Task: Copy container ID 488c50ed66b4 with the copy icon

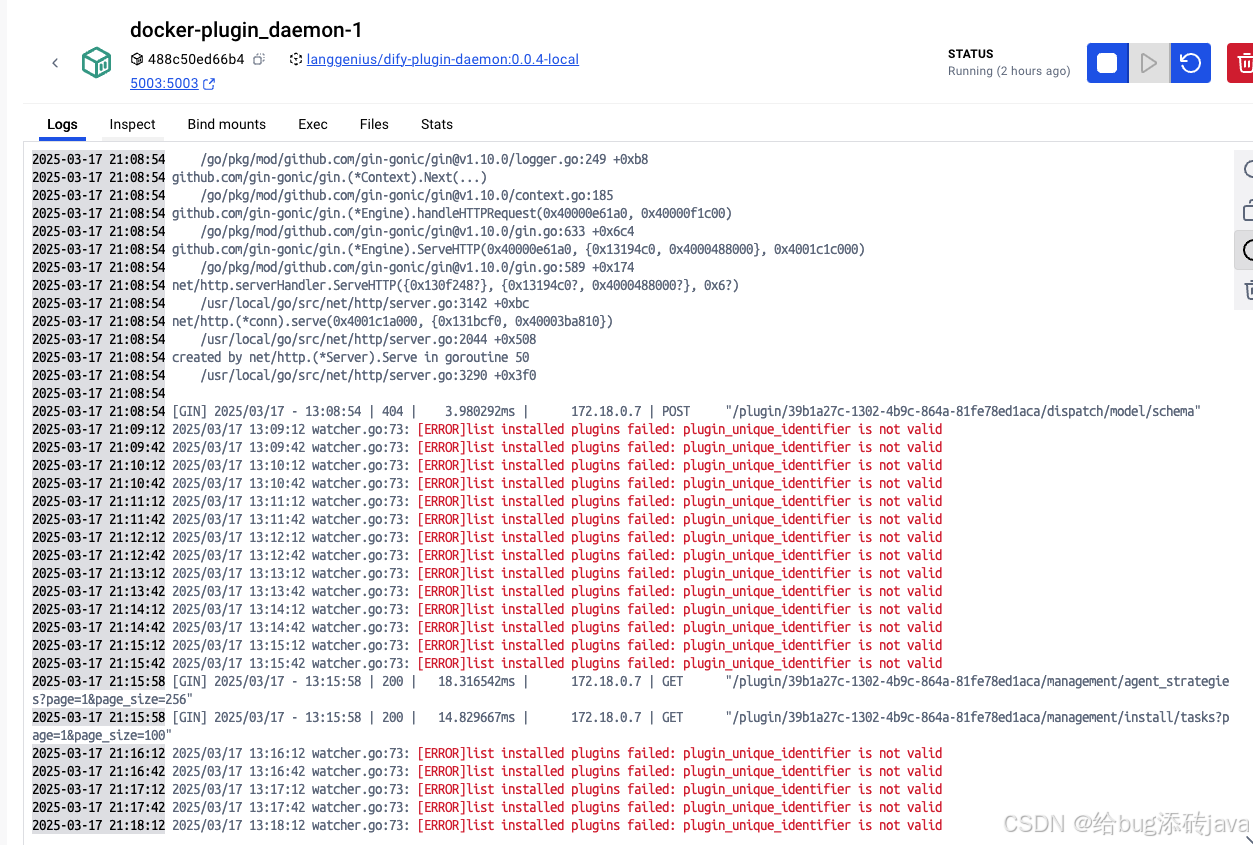Action: (x=259, y=60)
